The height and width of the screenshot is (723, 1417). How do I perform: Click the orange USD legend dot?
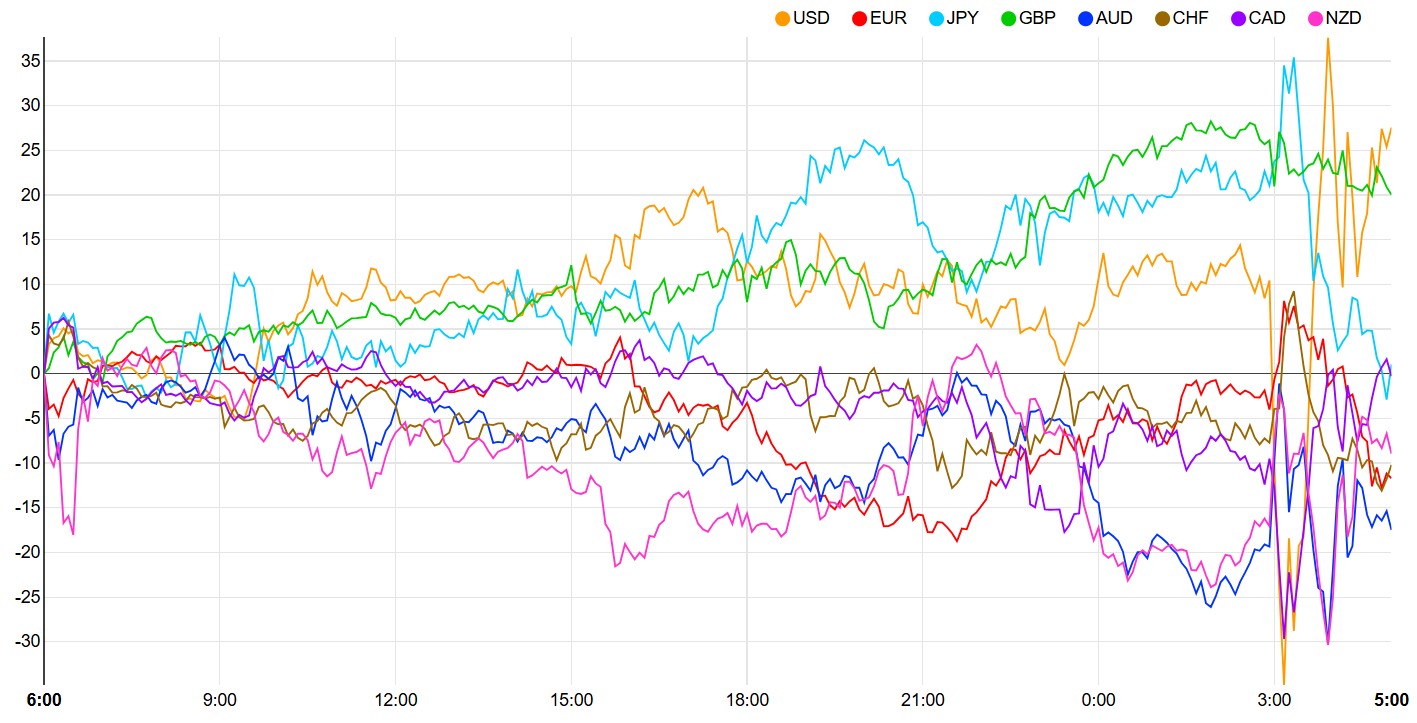[782, 18]
